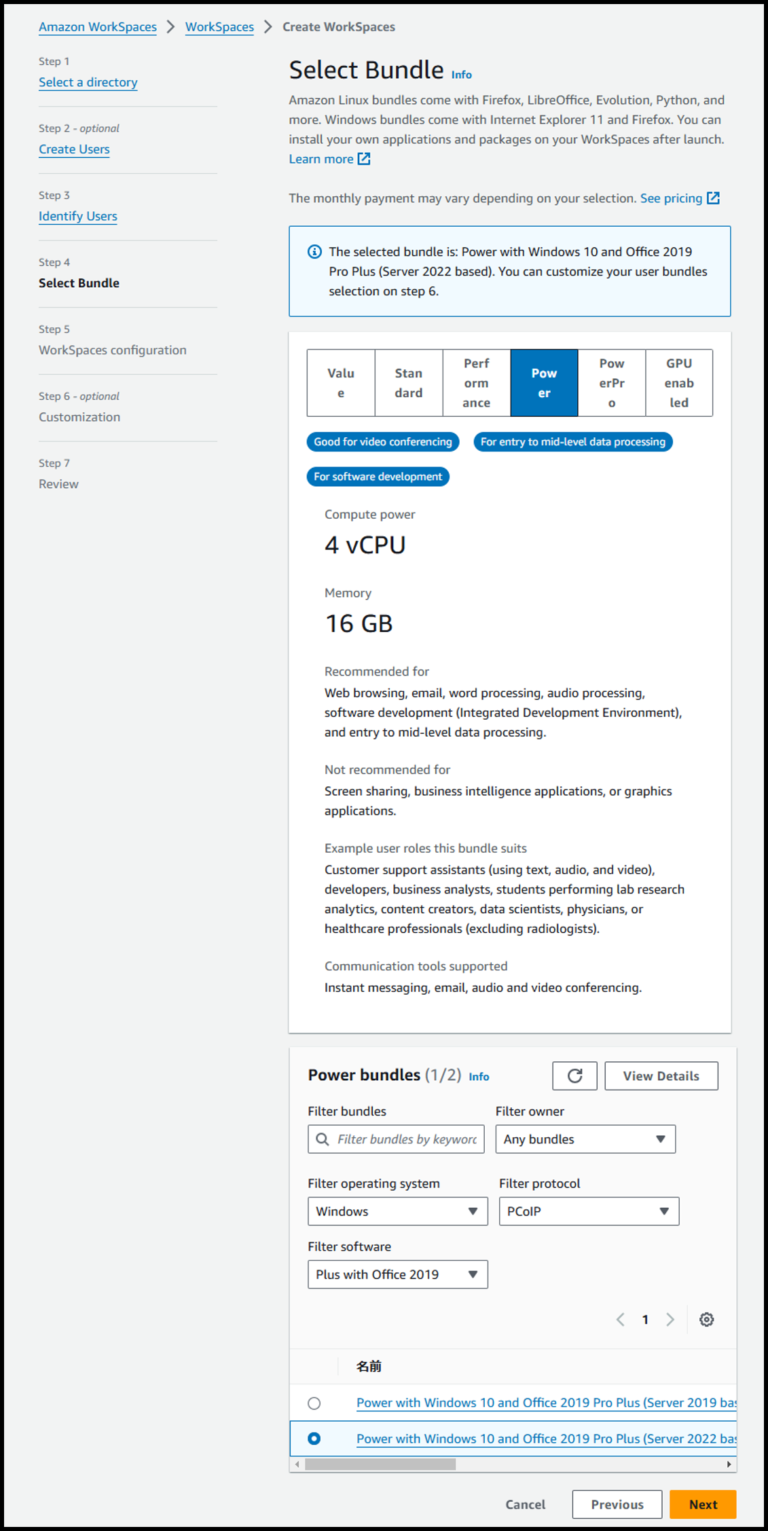Click the Good for video conferencing tag

[383, 442]
